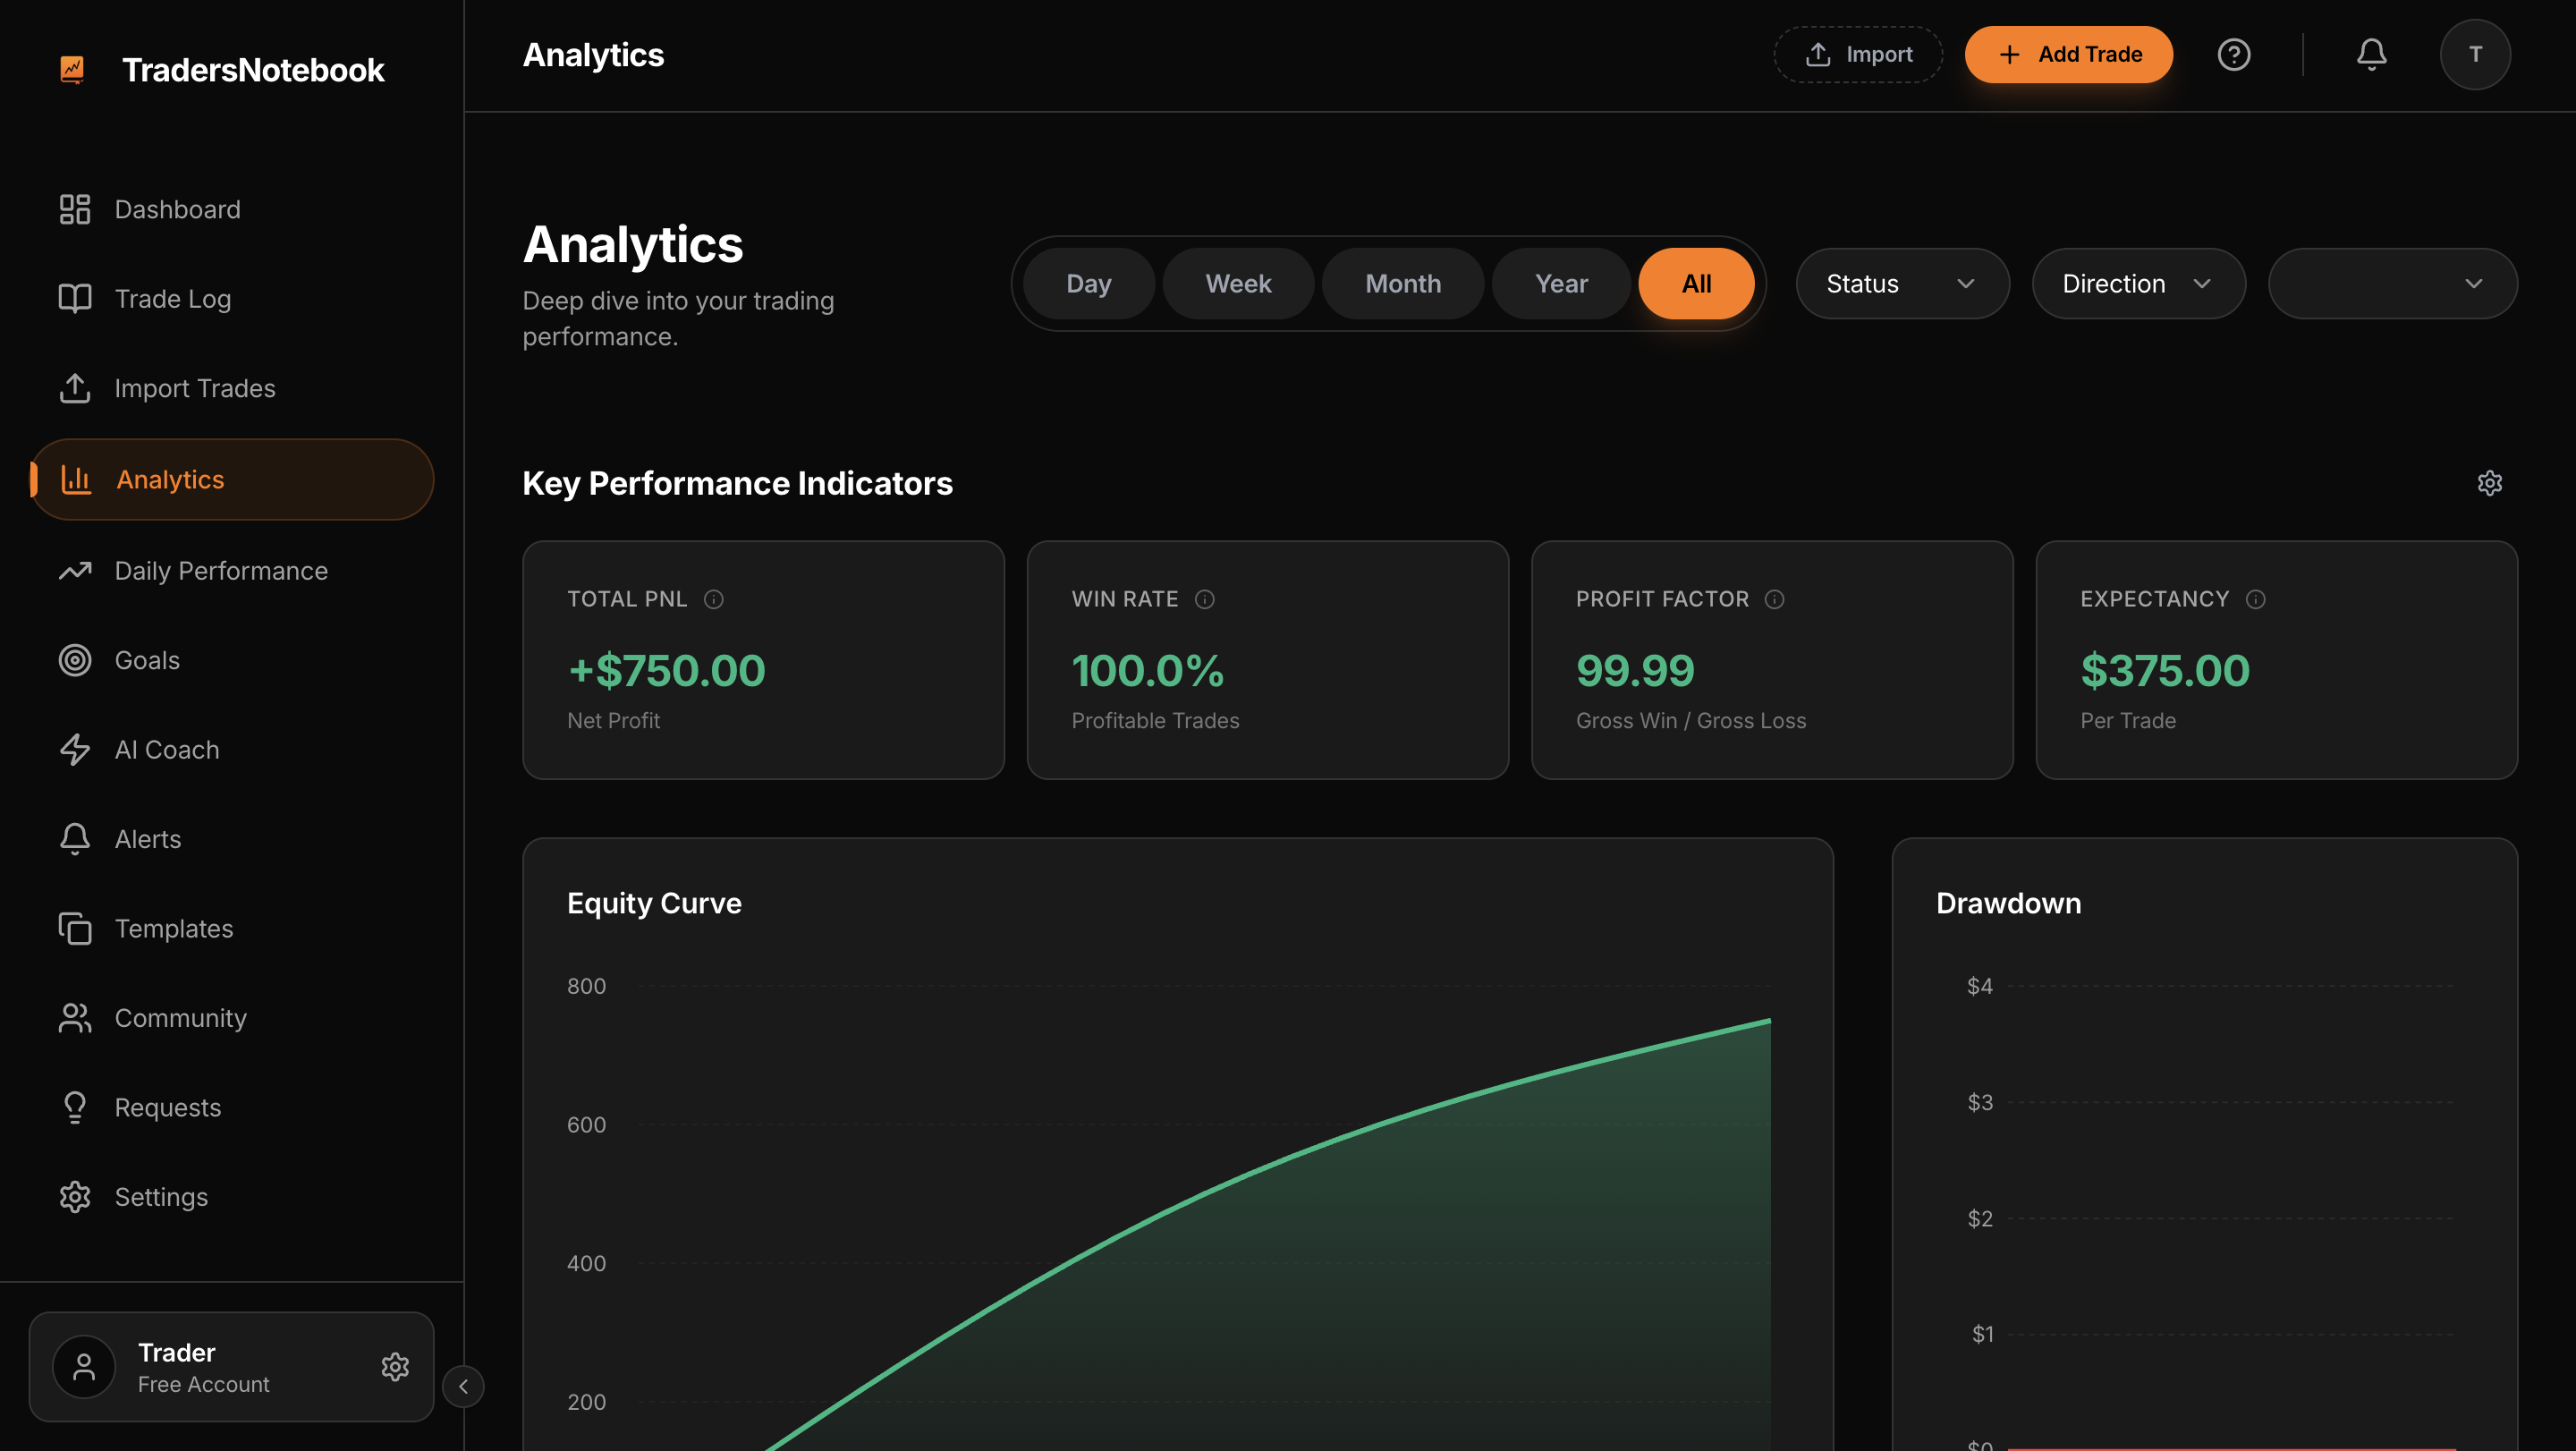Select the Day time range
This screenshot has height=1451, width=2576.
[1088, 284]
